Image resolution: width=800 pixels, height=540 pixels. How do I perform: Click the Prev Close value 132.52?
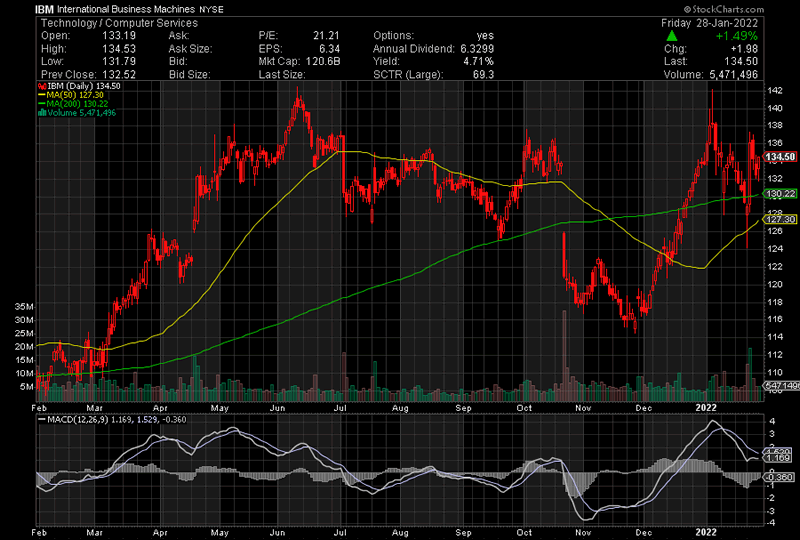[x=118, y=74]
